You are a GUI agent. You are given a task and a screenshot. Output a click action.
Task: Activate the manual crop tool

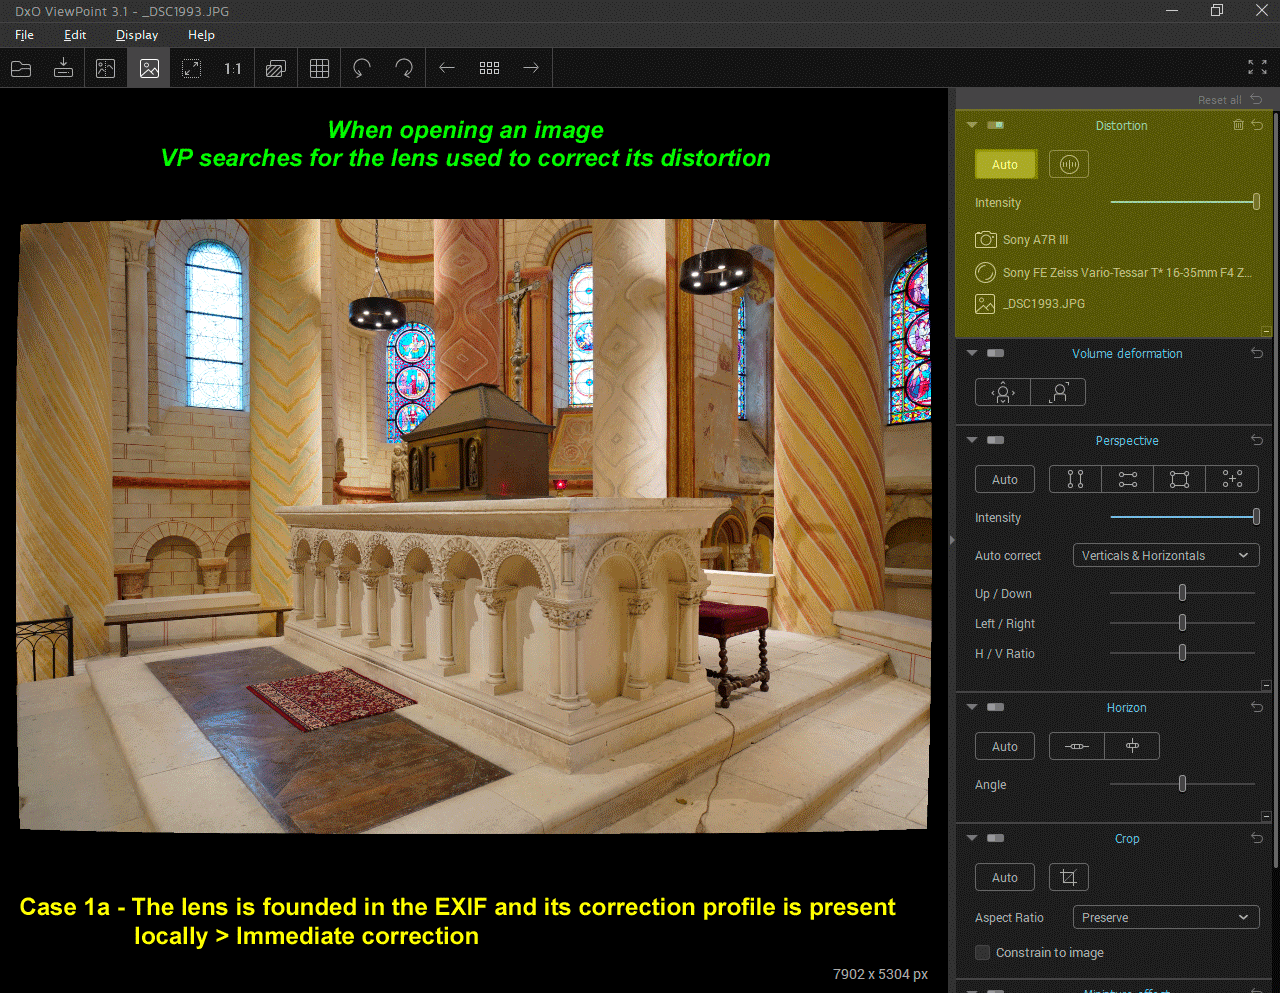coord(1069,878)
